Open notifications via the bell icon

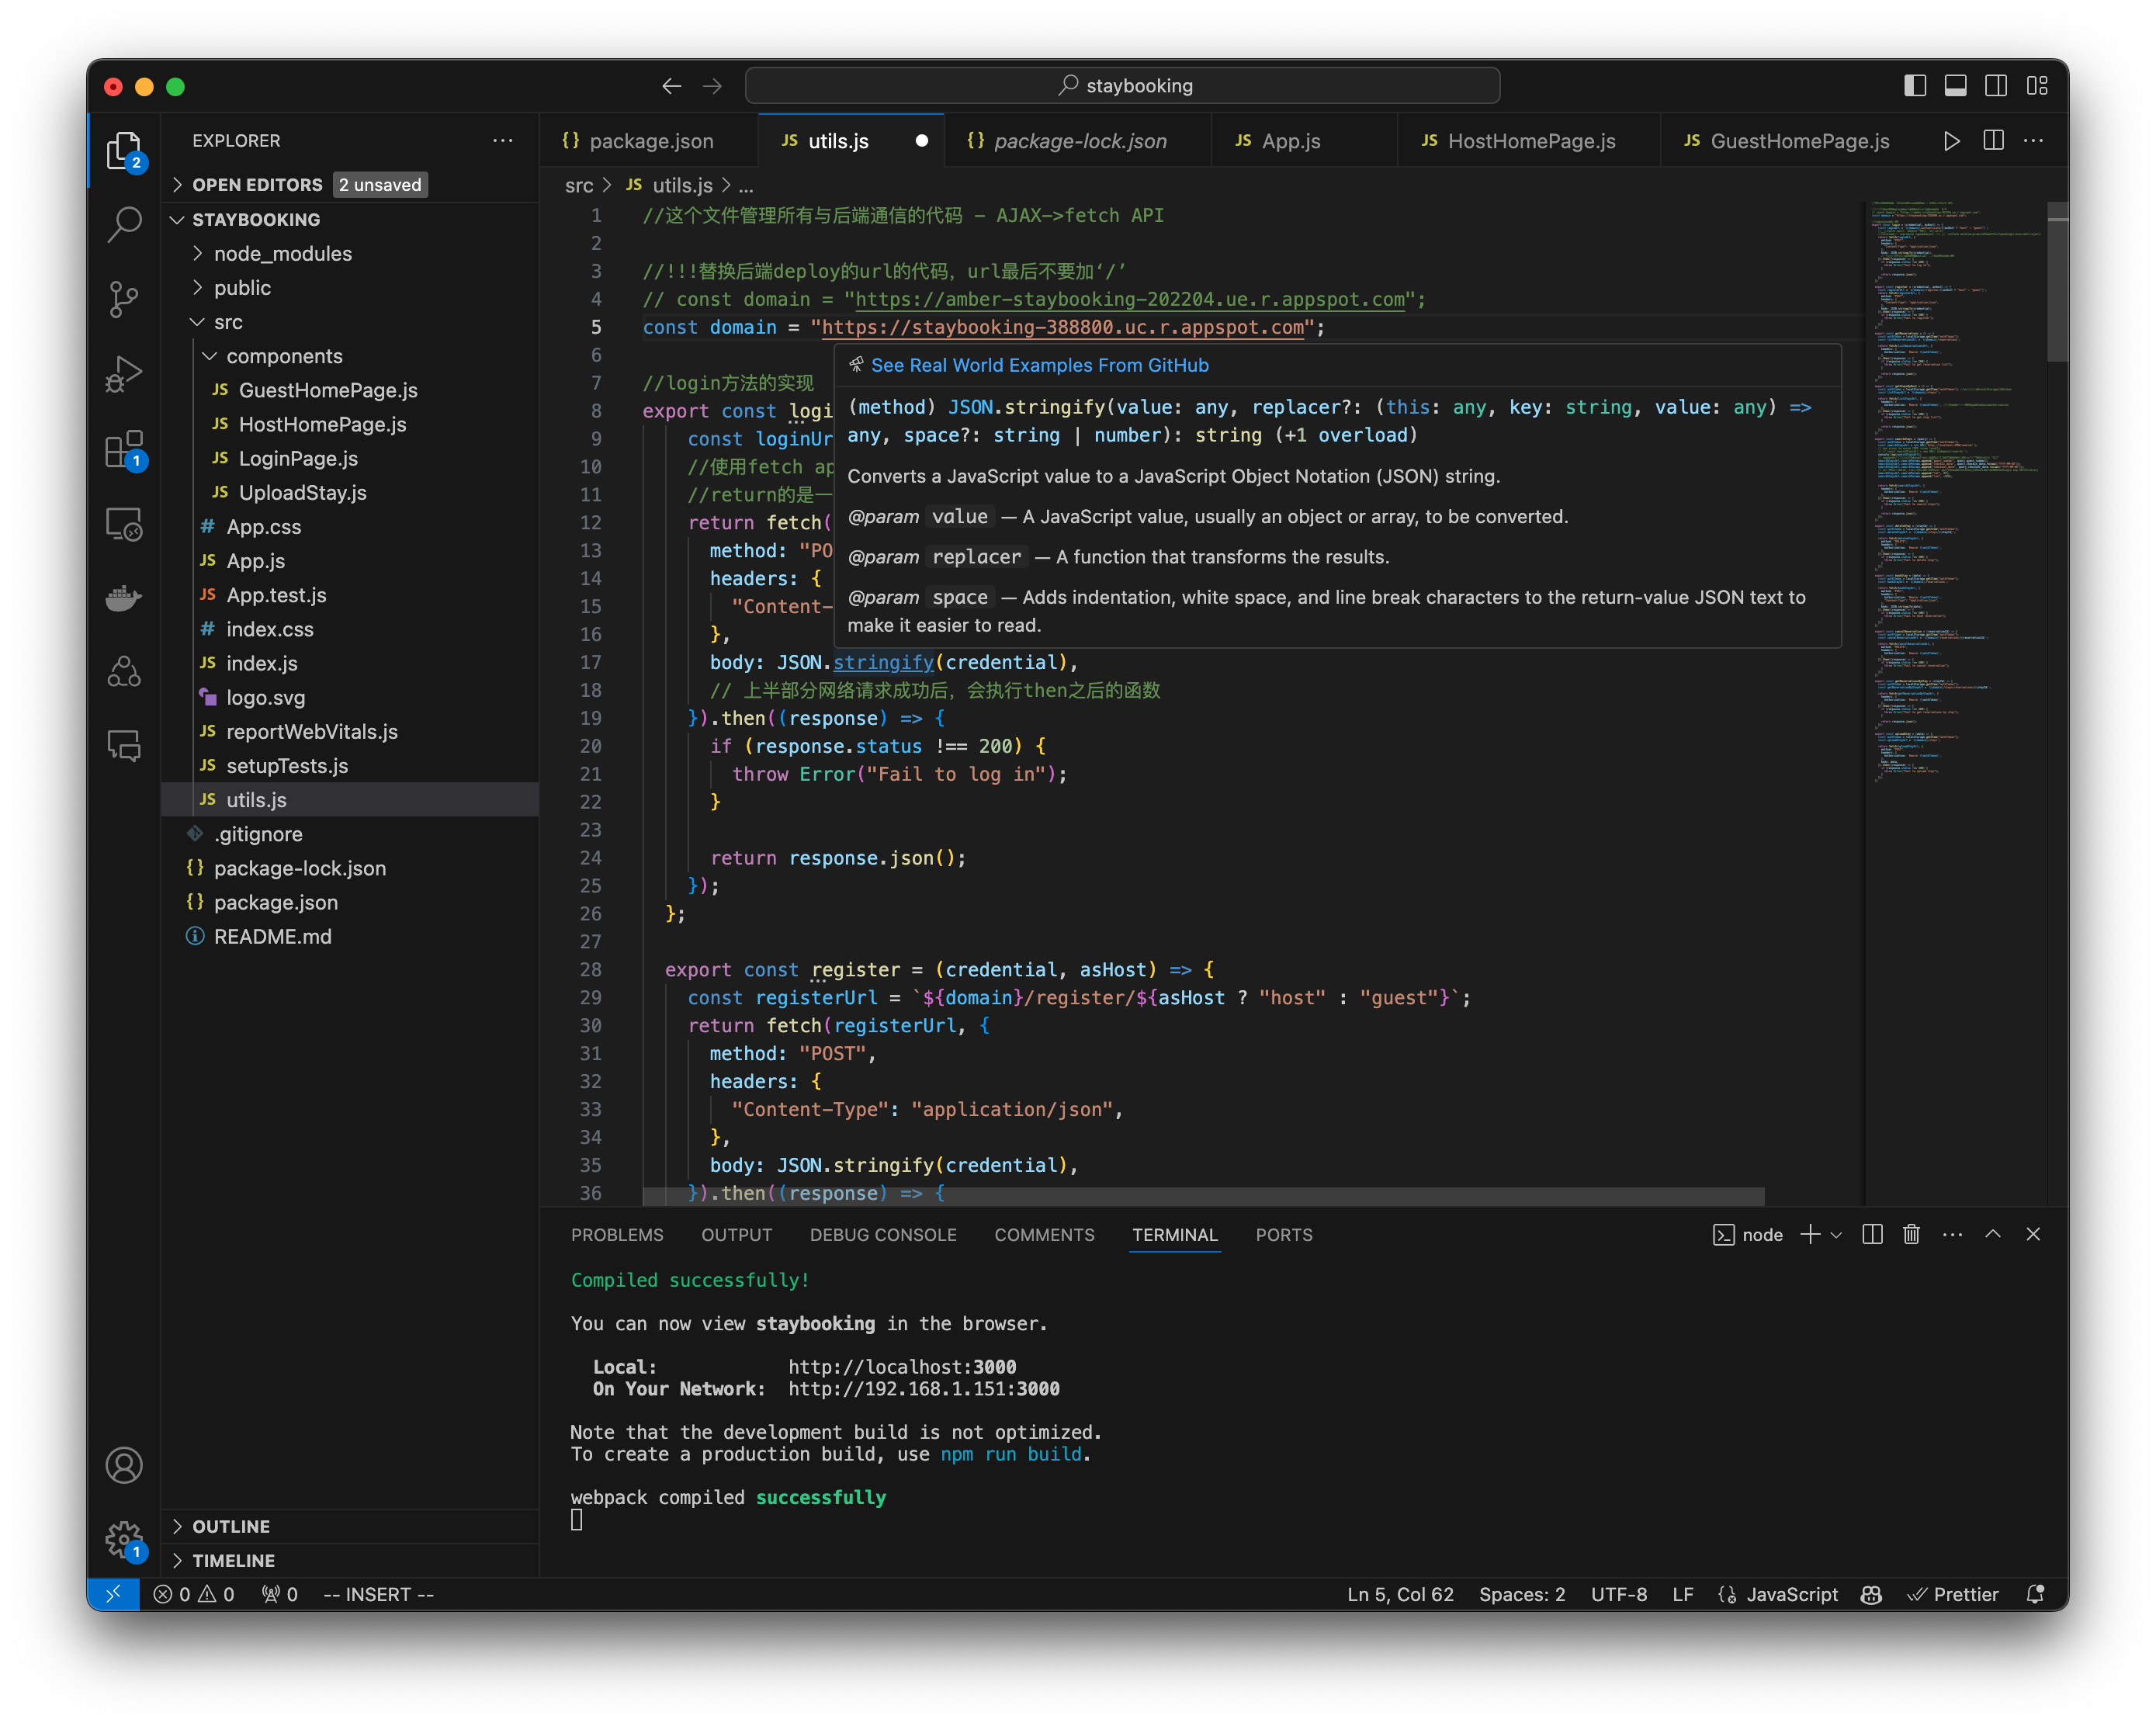(2037, 1594)
